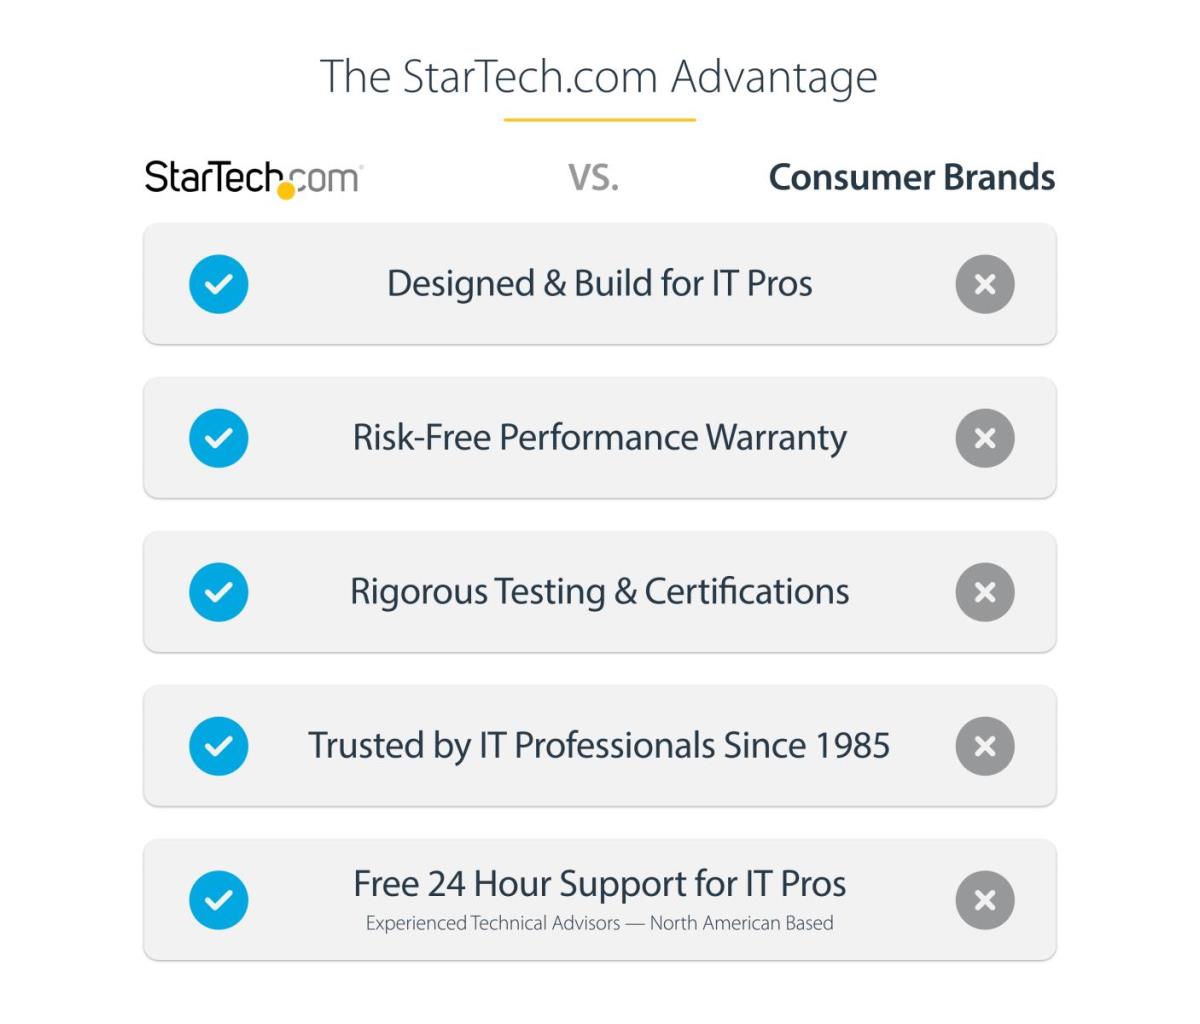Click blue checkmark beside Designed & Build for IT Pros
1200x1024 pixels.
tap(219, 284)
